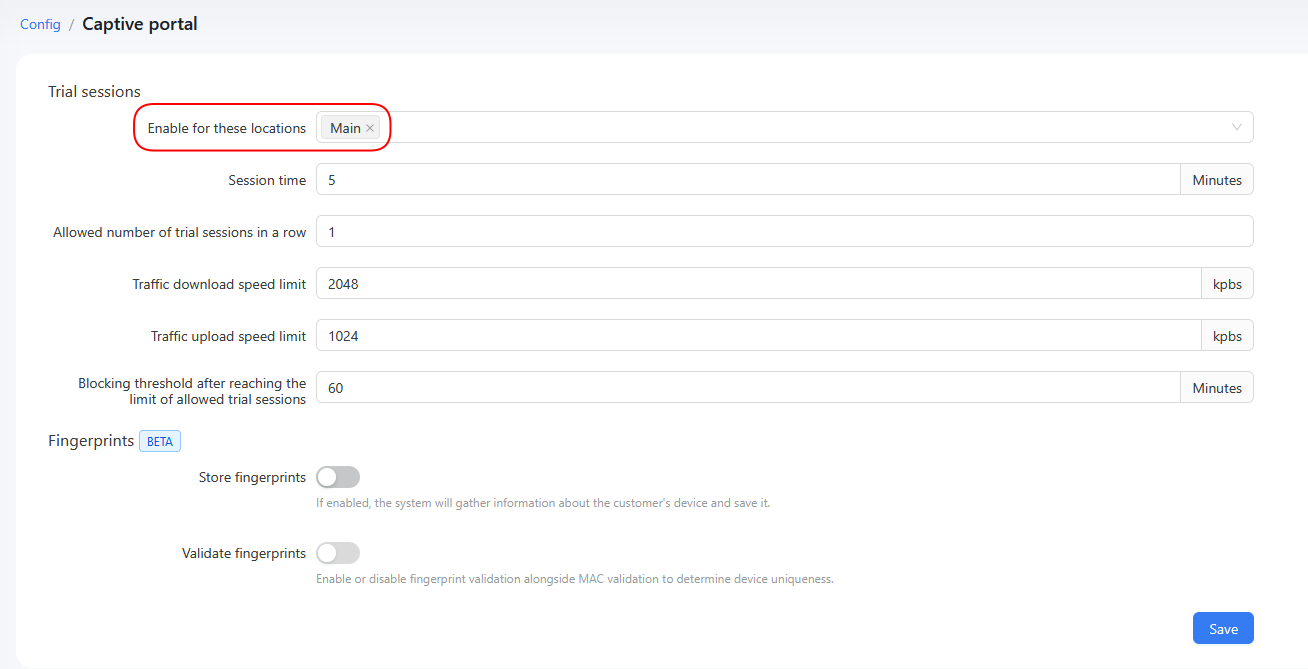Click the Validate fingerprints description text
Image resolution: width=1308 pixels, height=669 pixels.
point(575,579)
